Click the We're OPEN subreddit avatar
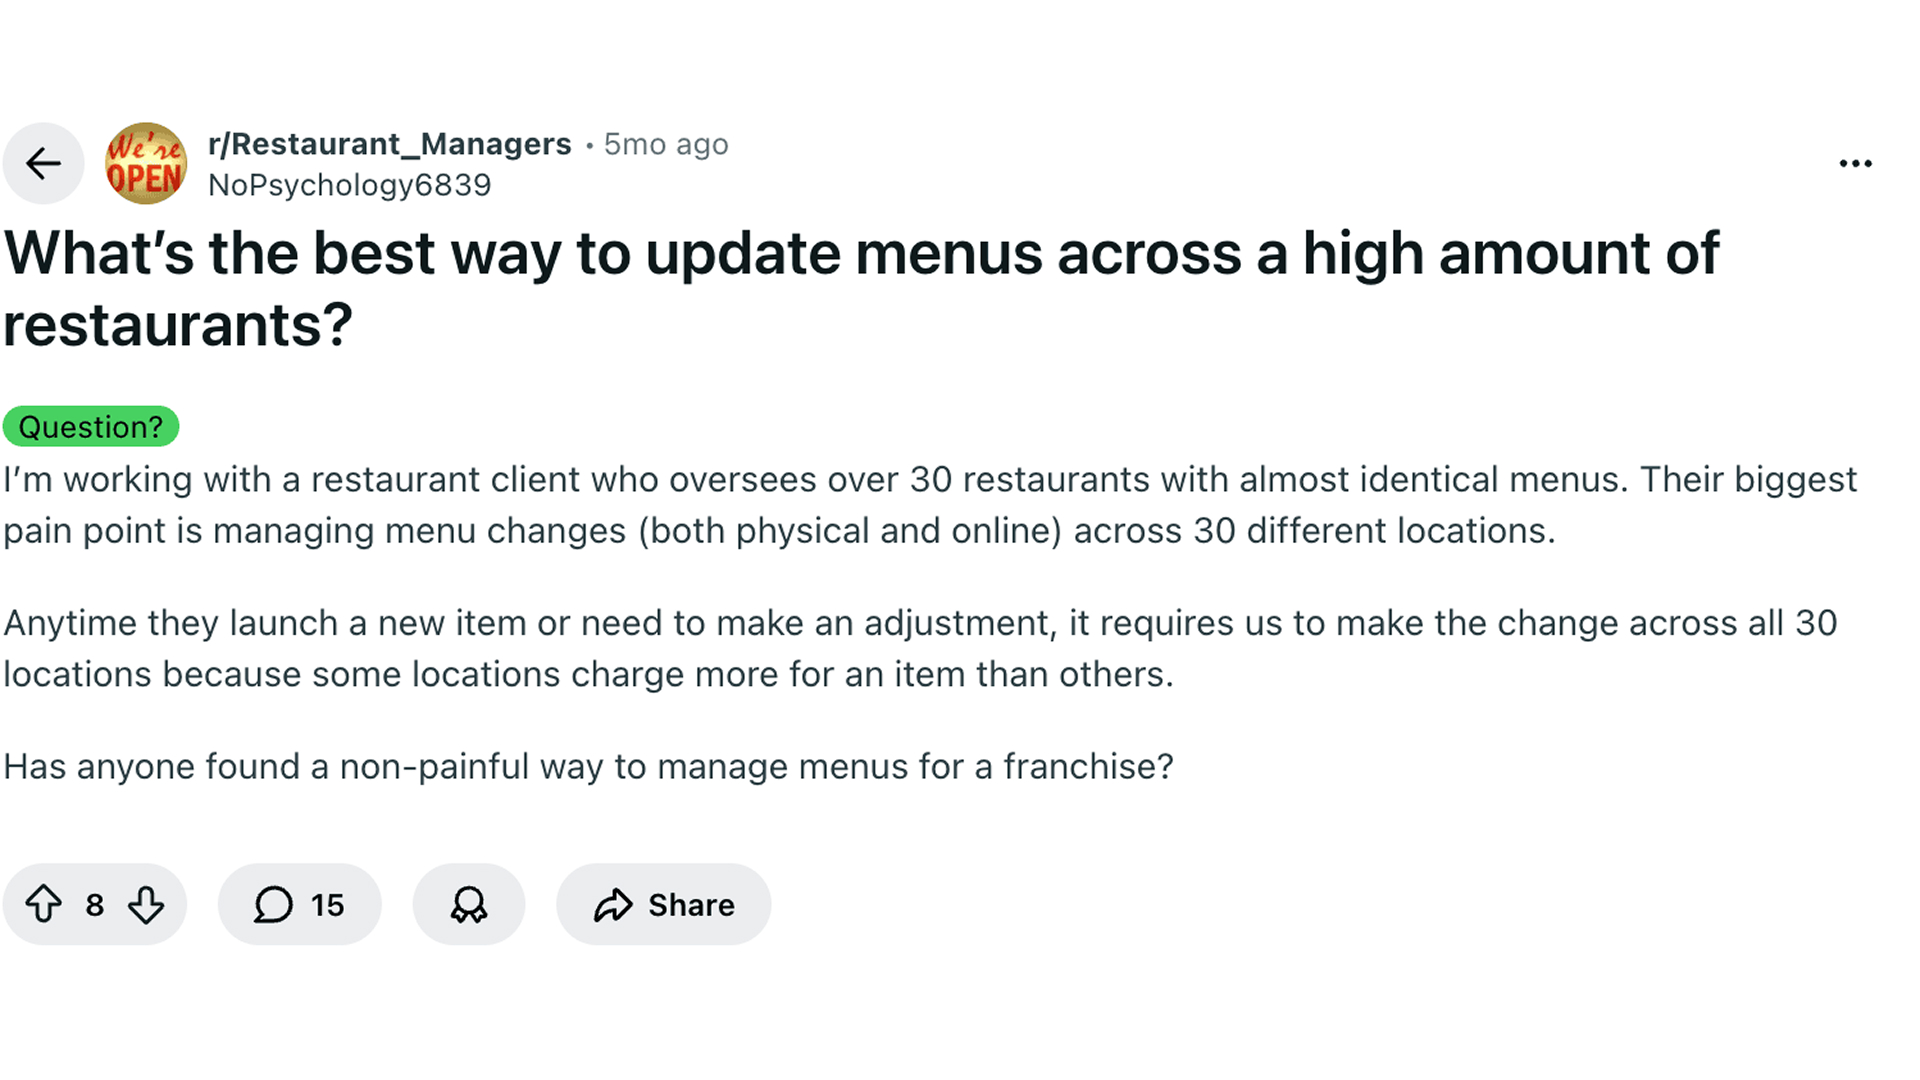The height and width of the screenshot is (1080, 1920). 146,163
